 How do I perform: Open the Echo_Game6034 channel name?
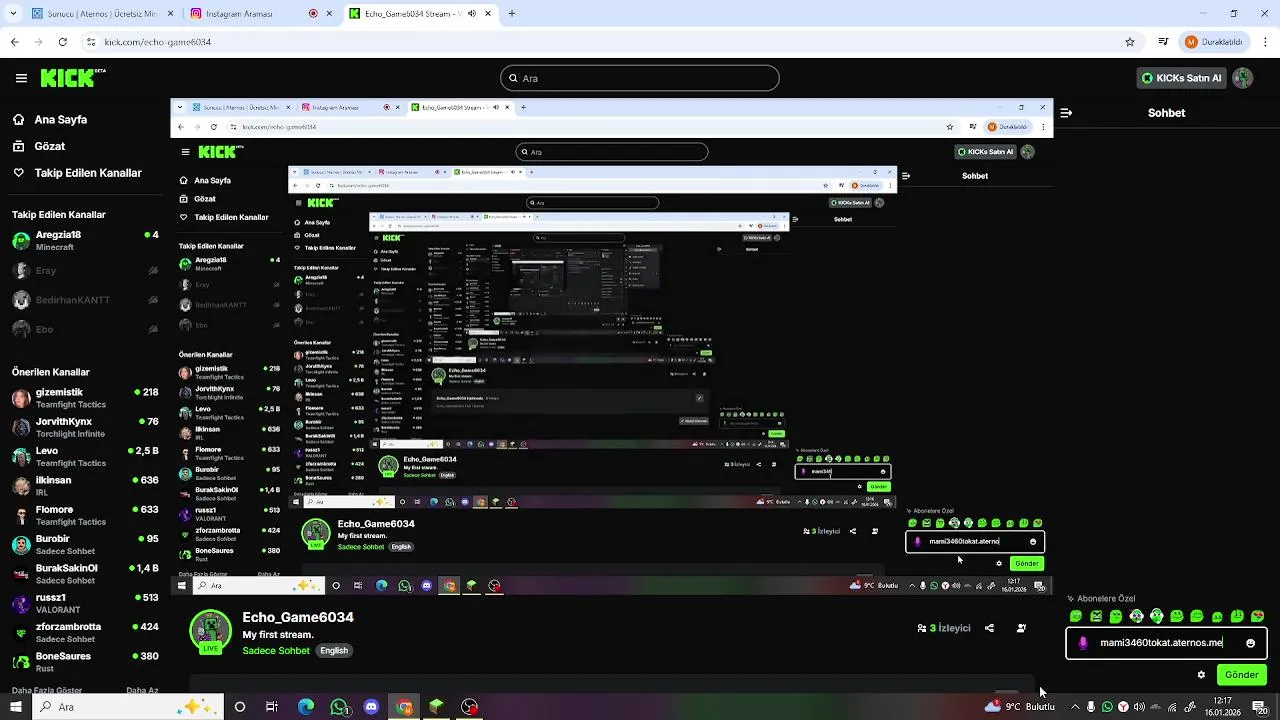pos(298,617)
